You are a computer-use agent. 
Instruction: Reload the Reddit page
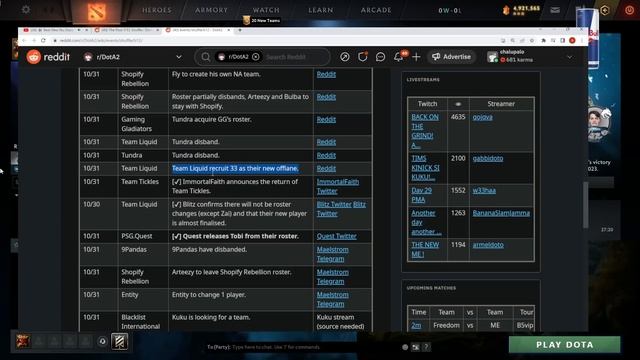pos(43,40)
